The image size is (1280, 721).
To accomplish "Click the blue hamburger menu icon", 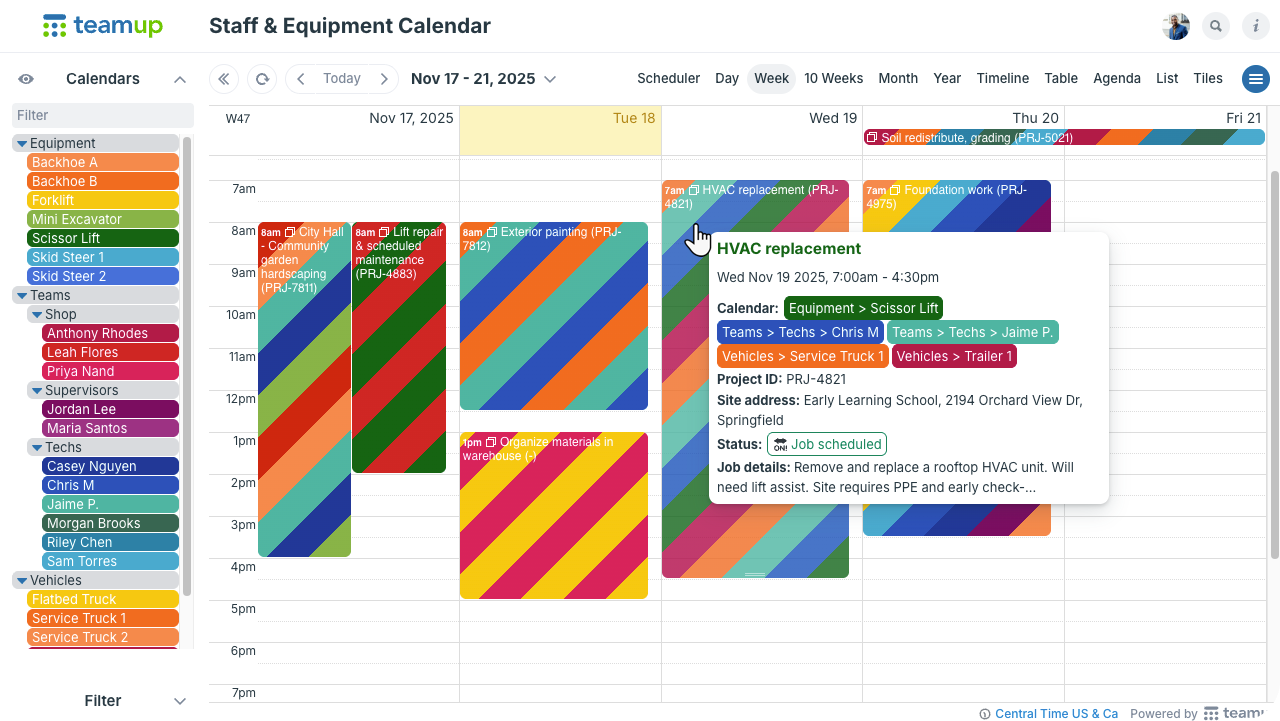I will click(1255, 79).
